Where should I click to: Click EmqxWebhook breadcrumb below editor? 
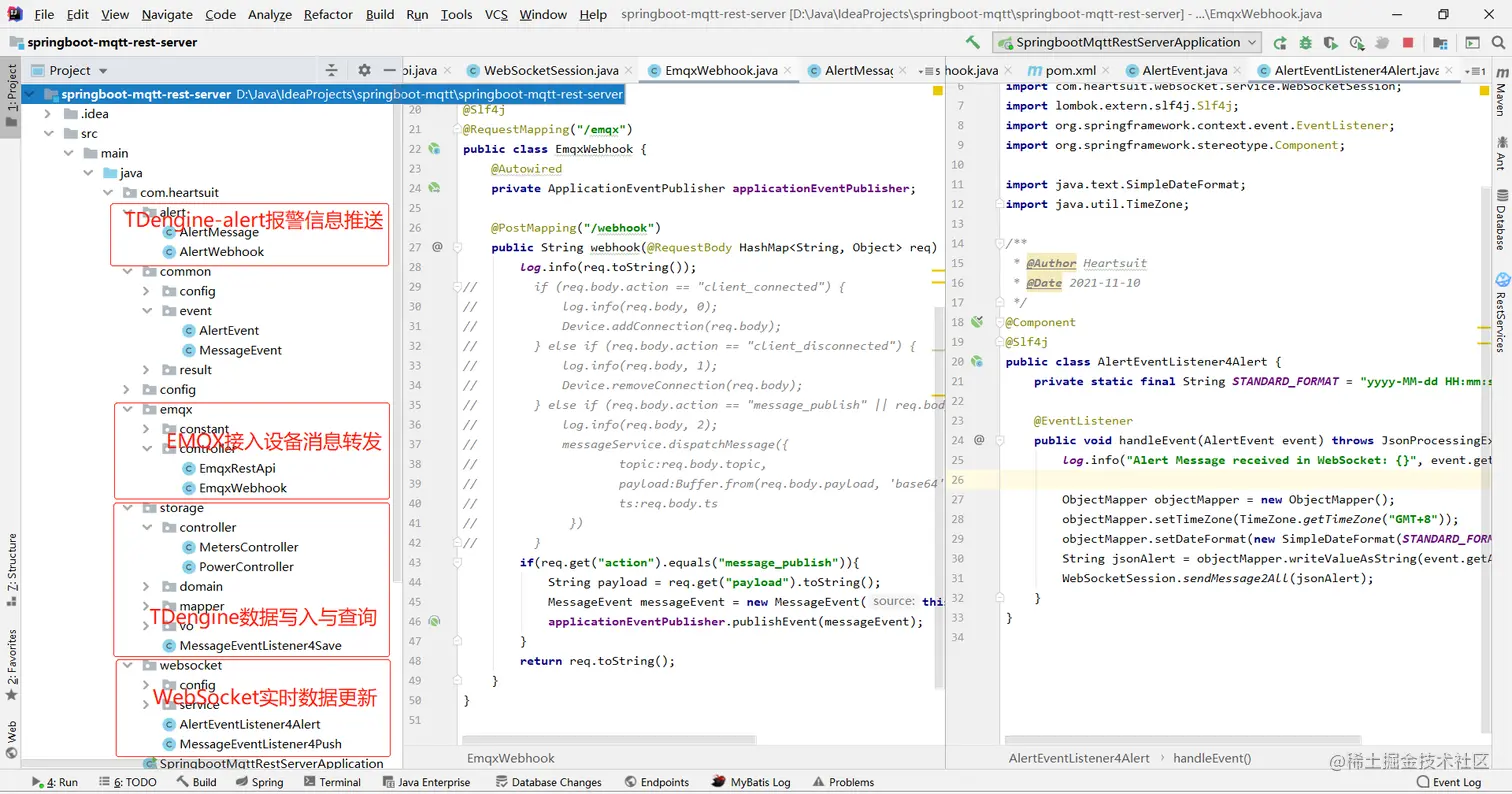point(511,758)
